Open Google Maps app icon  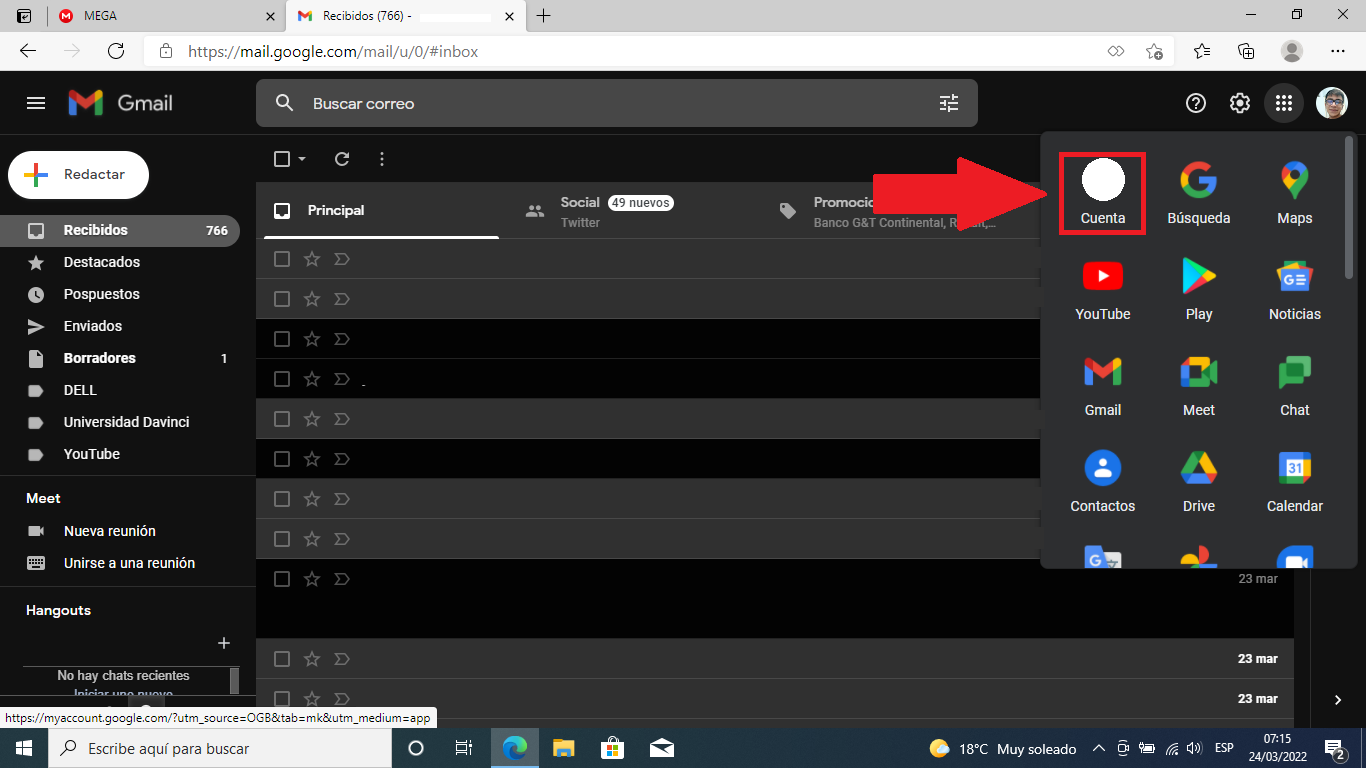[1294, 192]
